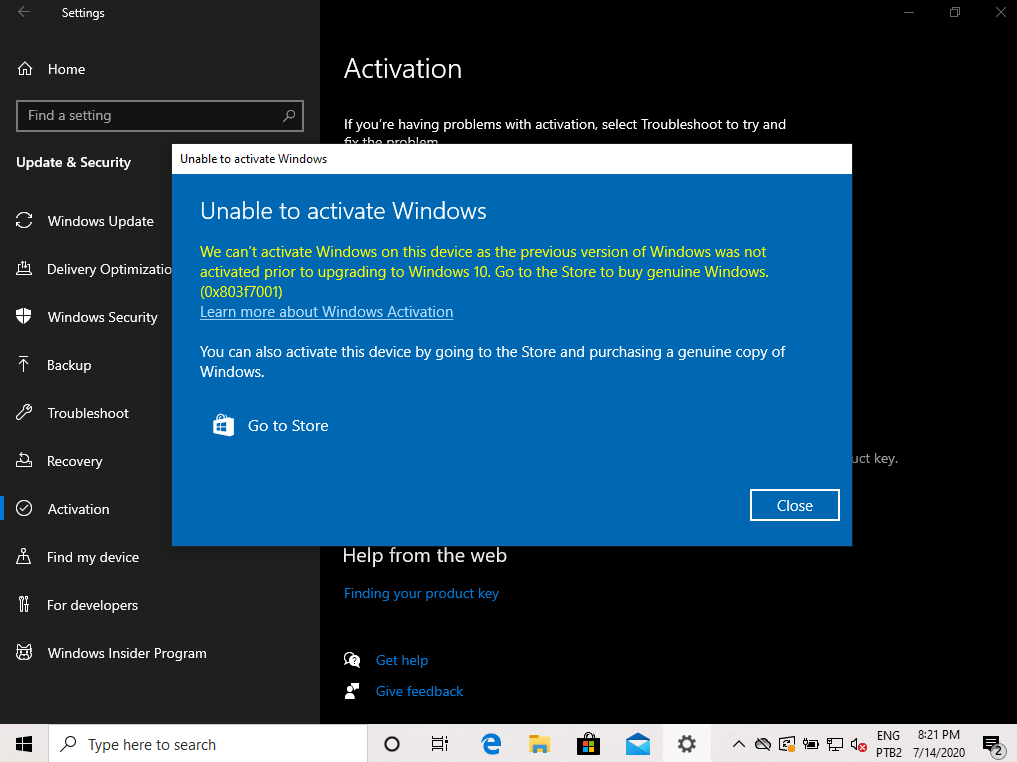
Task: Select the For developers icon
Action: coord(24,604)
